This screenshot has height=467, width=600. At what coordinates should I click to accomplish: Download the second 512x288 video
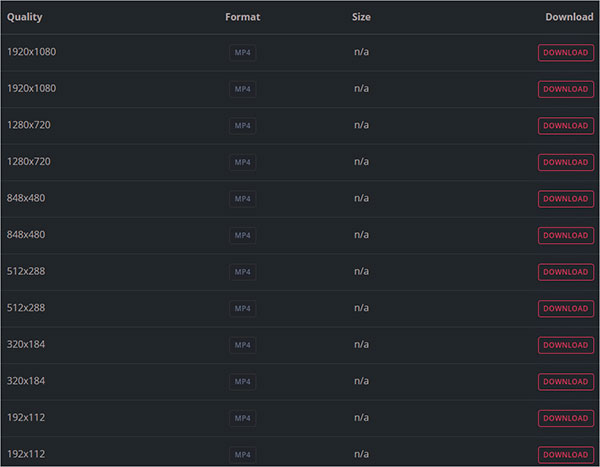click(x=565, y=308)
